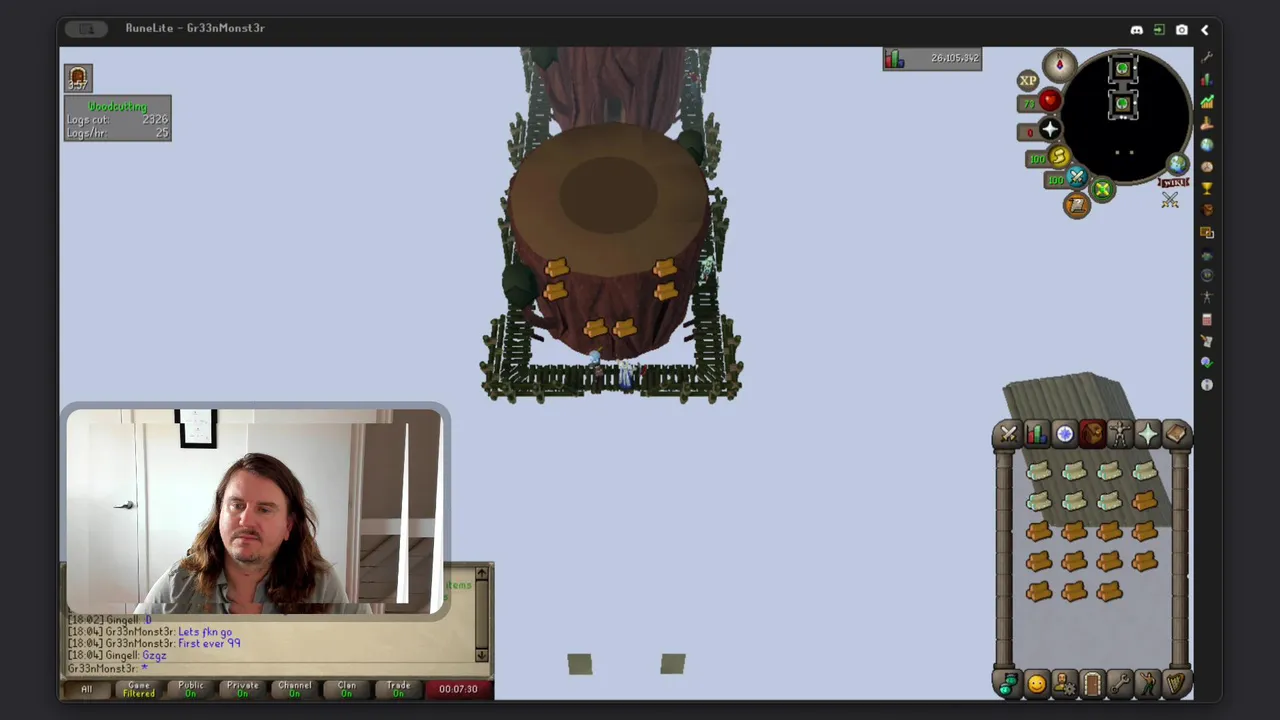Open the Inventory backpack tab
This screenshot has height=720, width=1280.
click(x=1092, y=434)
